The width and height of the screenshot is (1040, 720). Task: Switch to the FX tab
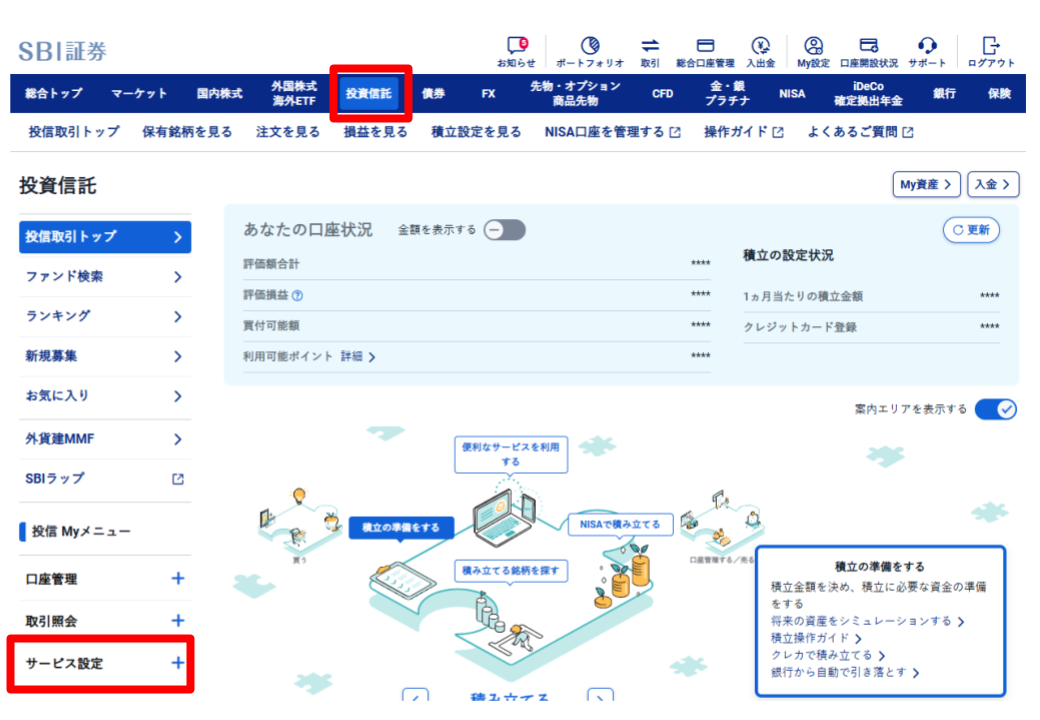(488, 93)
